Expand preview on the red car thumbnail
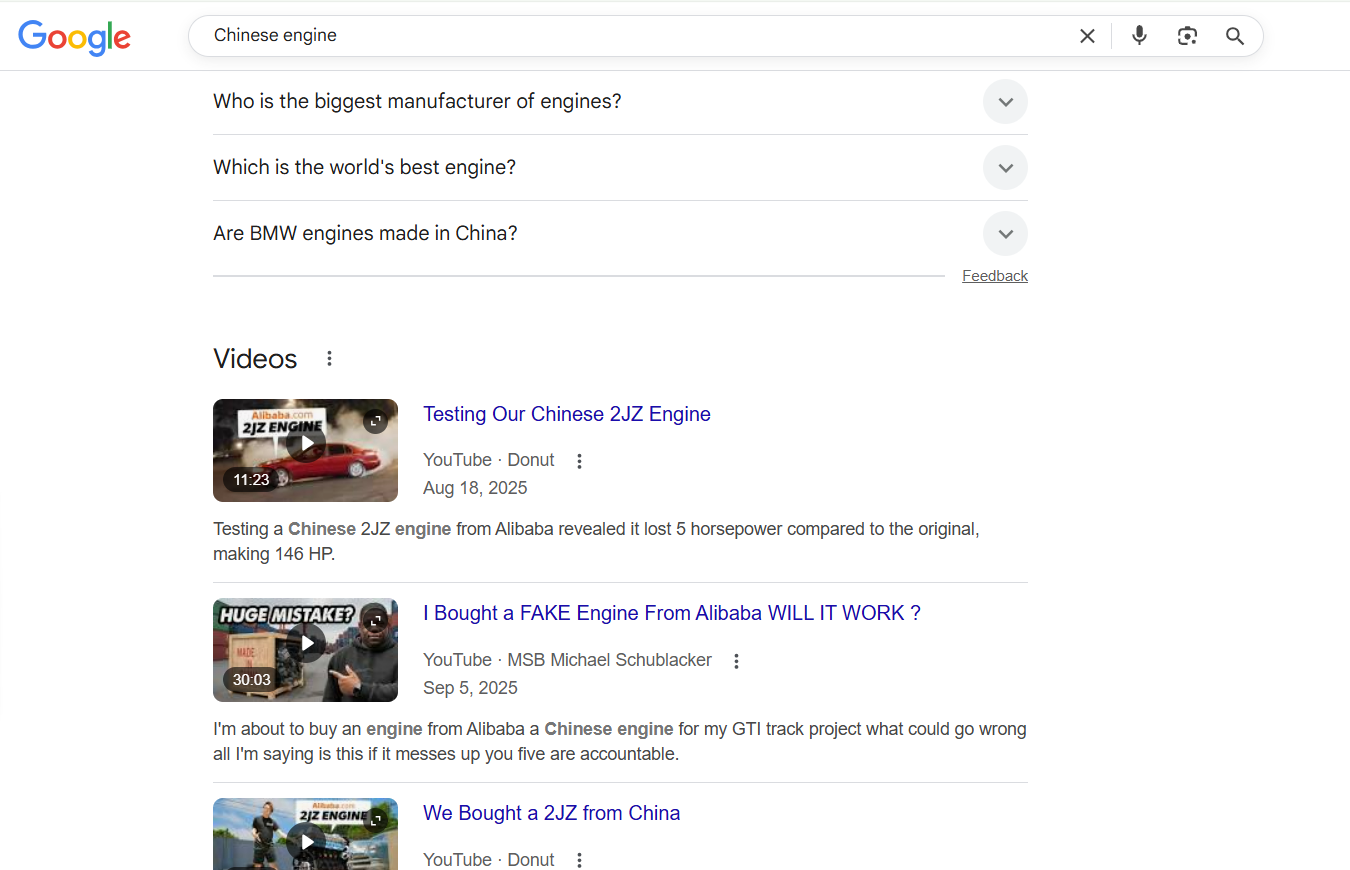The image size is (1350, 870). pyautogui.click(x=375, y=421)
